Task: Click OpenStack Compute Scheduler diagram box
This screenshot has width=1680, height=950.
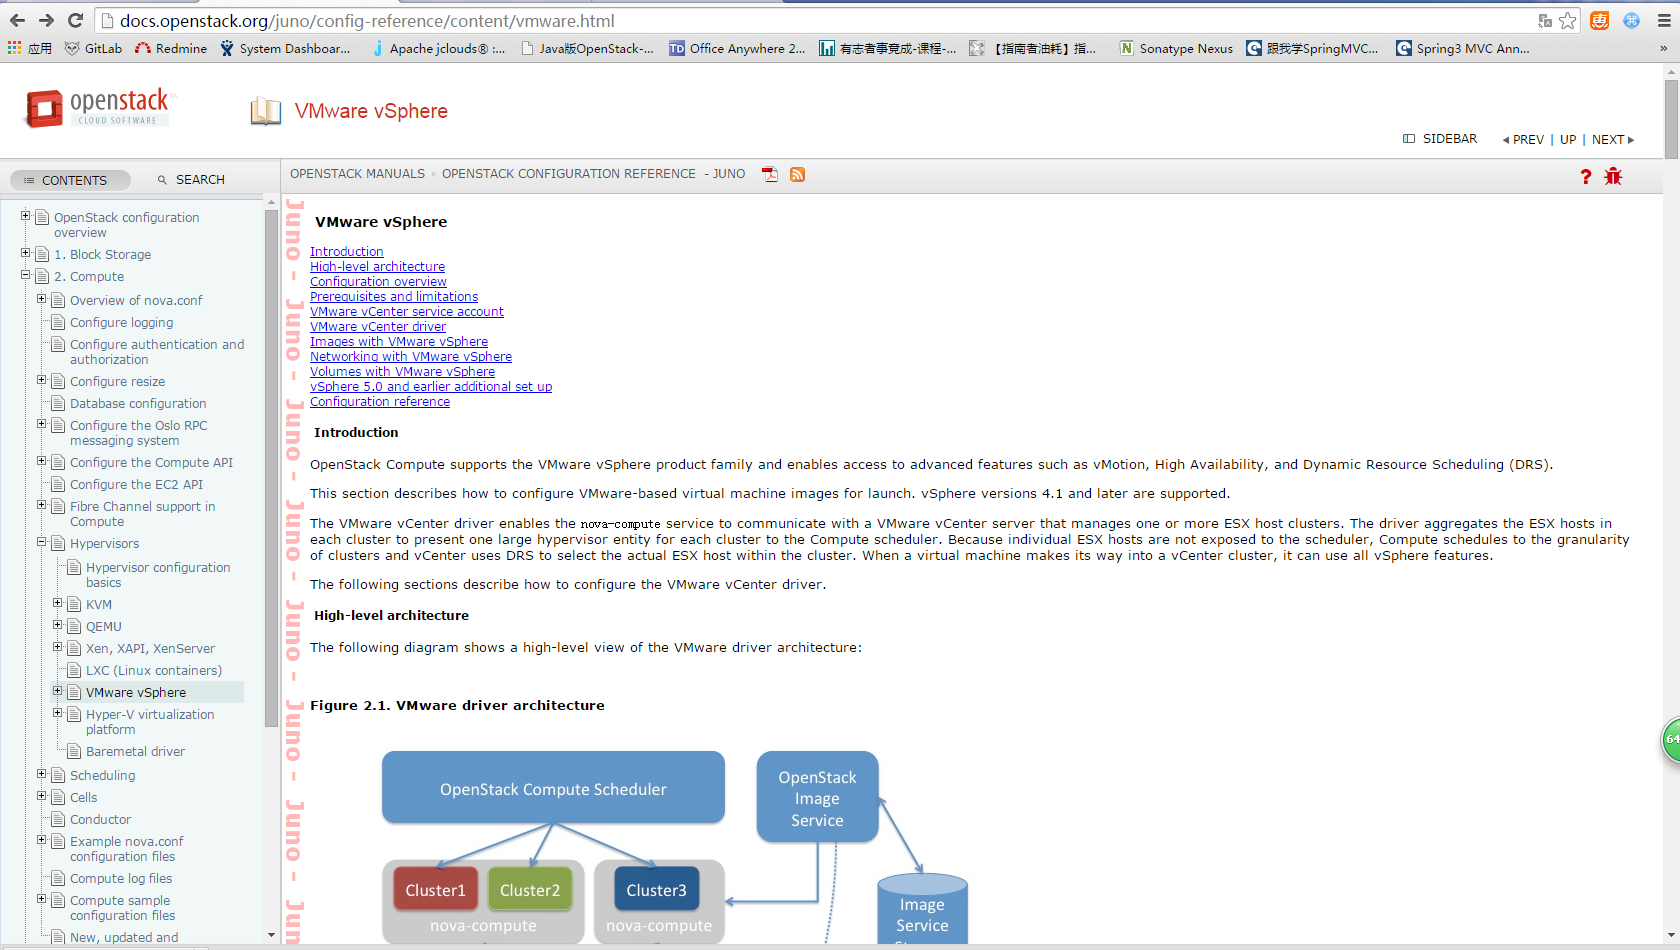Action: coord(553,788)
